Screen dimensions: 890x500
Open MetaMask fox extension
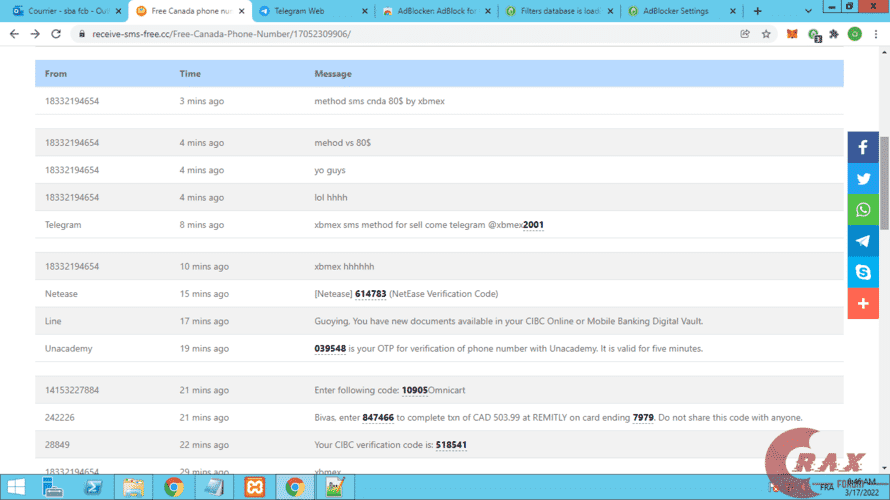coord(792,34)
